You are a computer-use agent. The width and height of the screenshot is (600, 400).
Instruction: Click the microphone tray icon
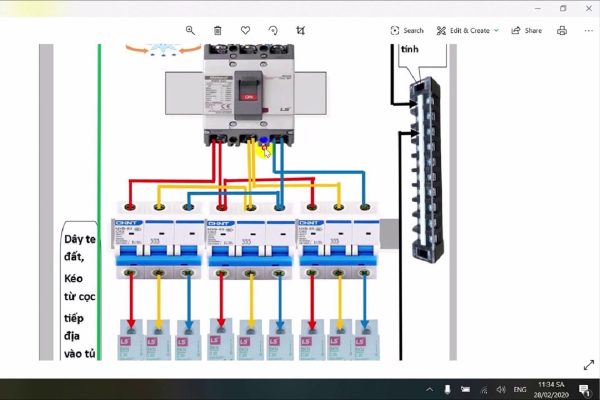447,390
